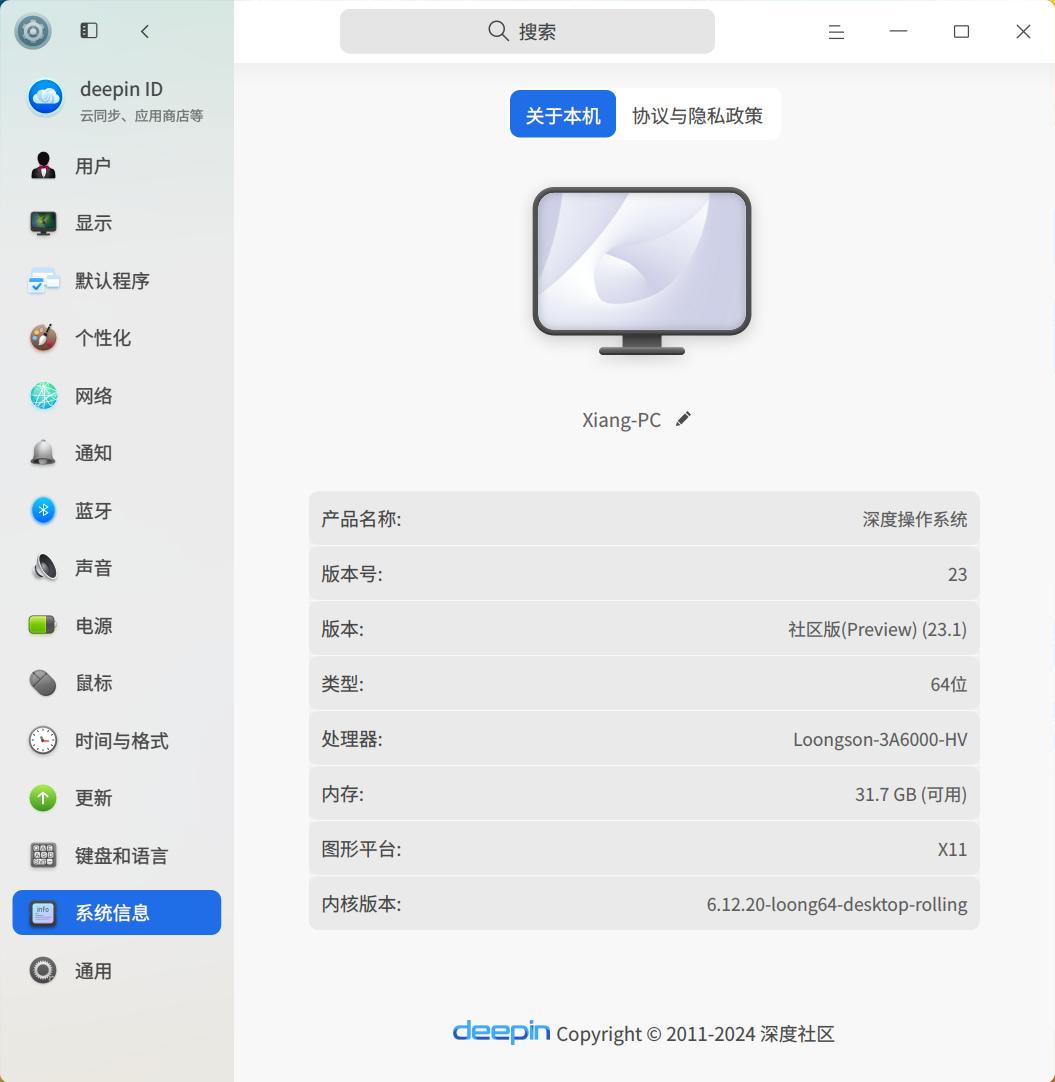This screenshot has width=1055, height=1082.
Task: Focus the 搜索 search field
Action: click(x=527, y=31)
